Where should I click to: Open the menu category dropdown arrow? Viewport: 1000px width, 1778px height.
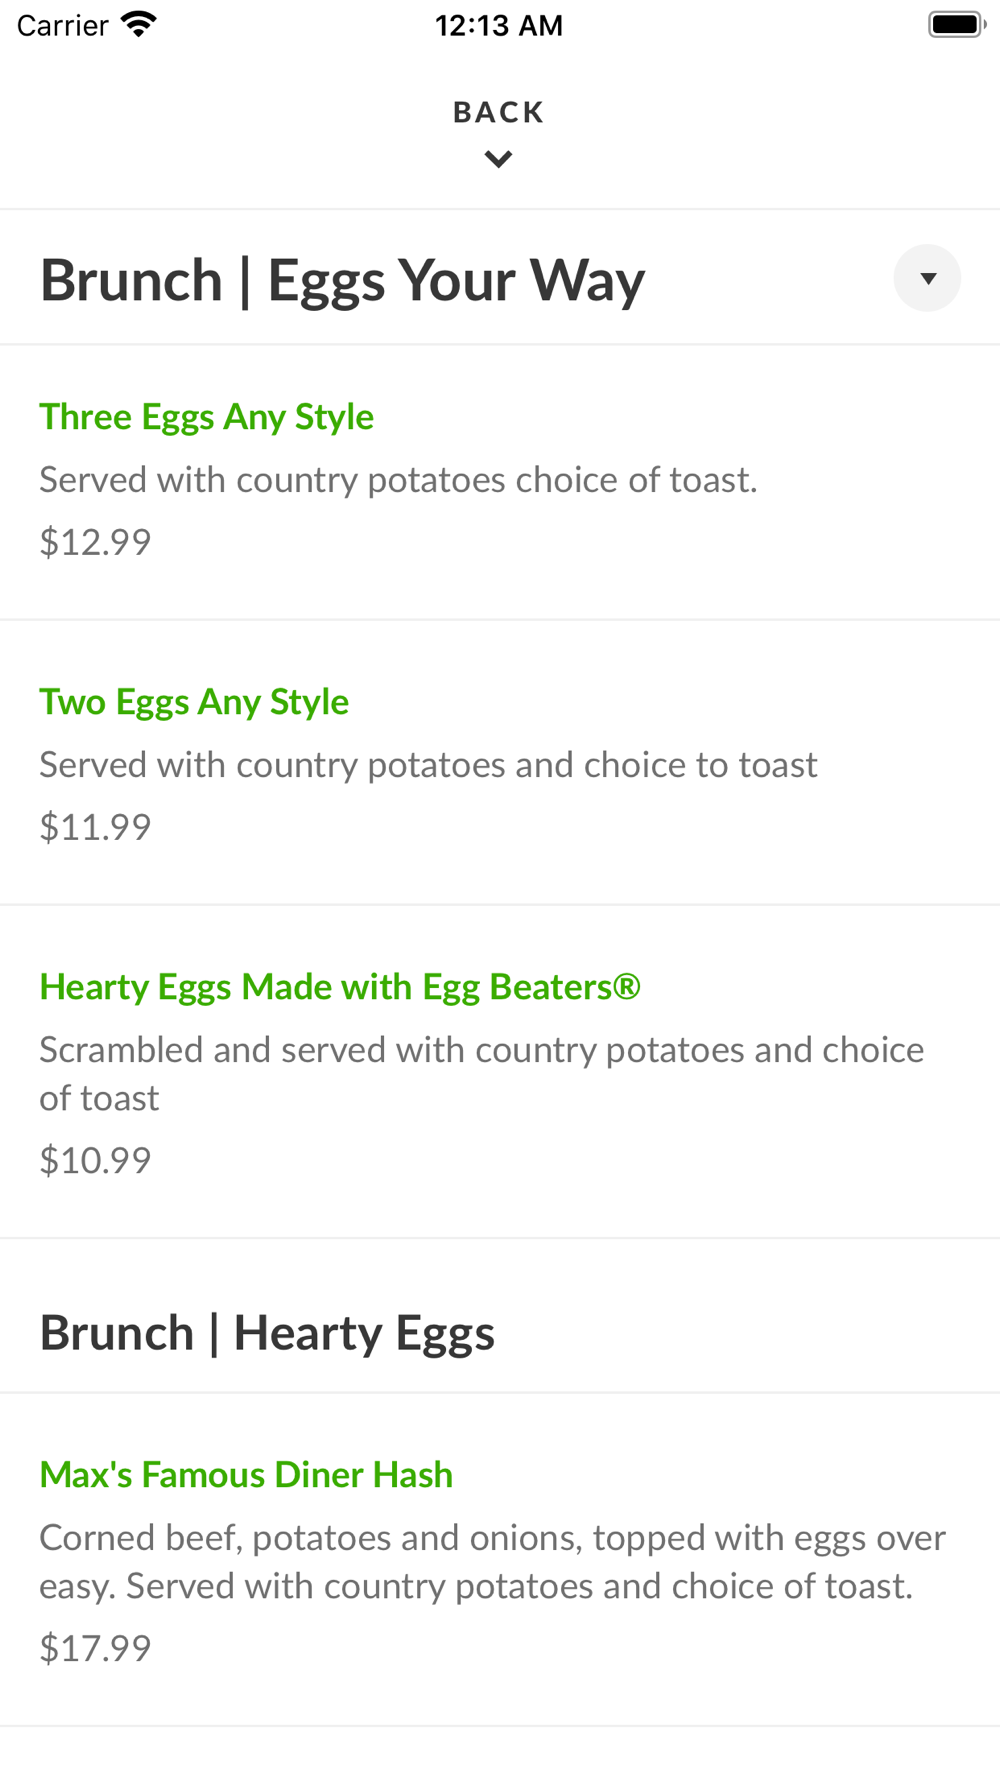(x=927, y=278)
